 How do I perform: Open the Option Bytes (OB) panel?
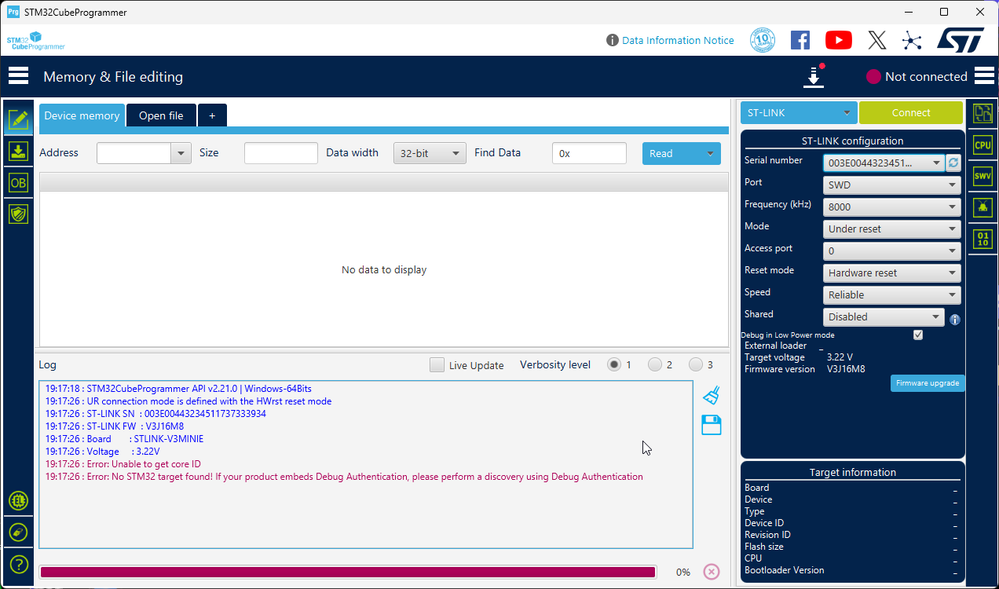18,183
